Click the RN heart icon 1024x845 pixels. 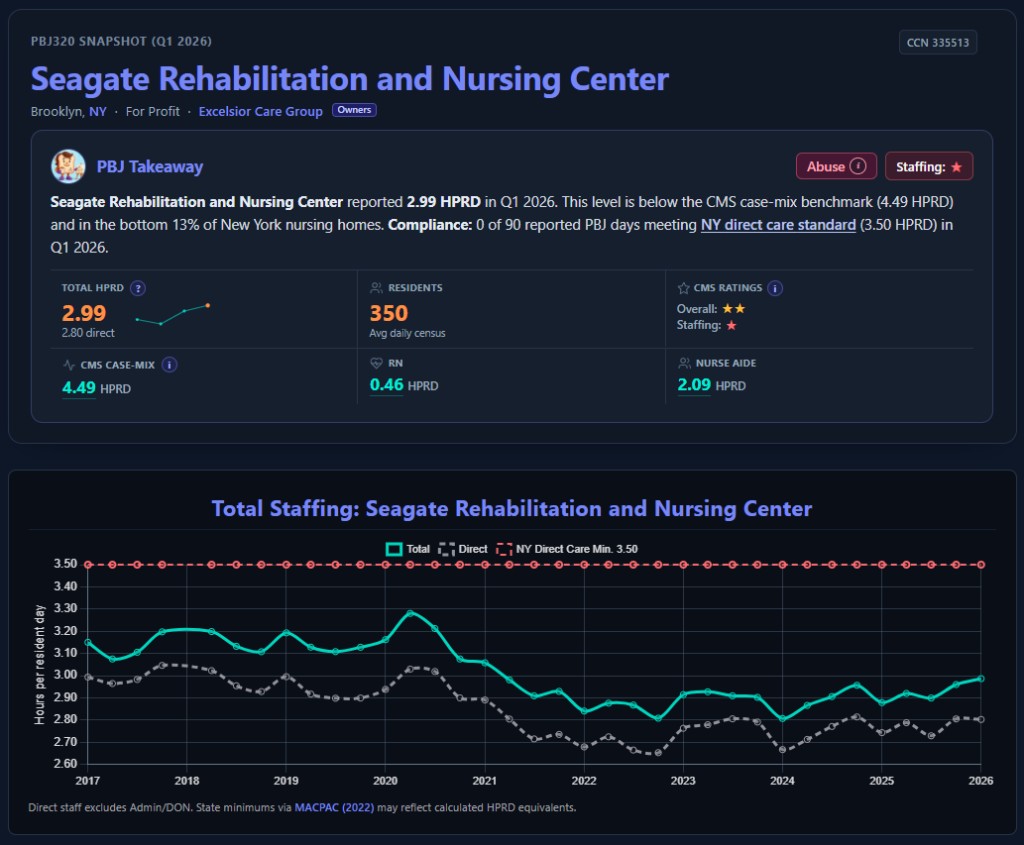376,363
